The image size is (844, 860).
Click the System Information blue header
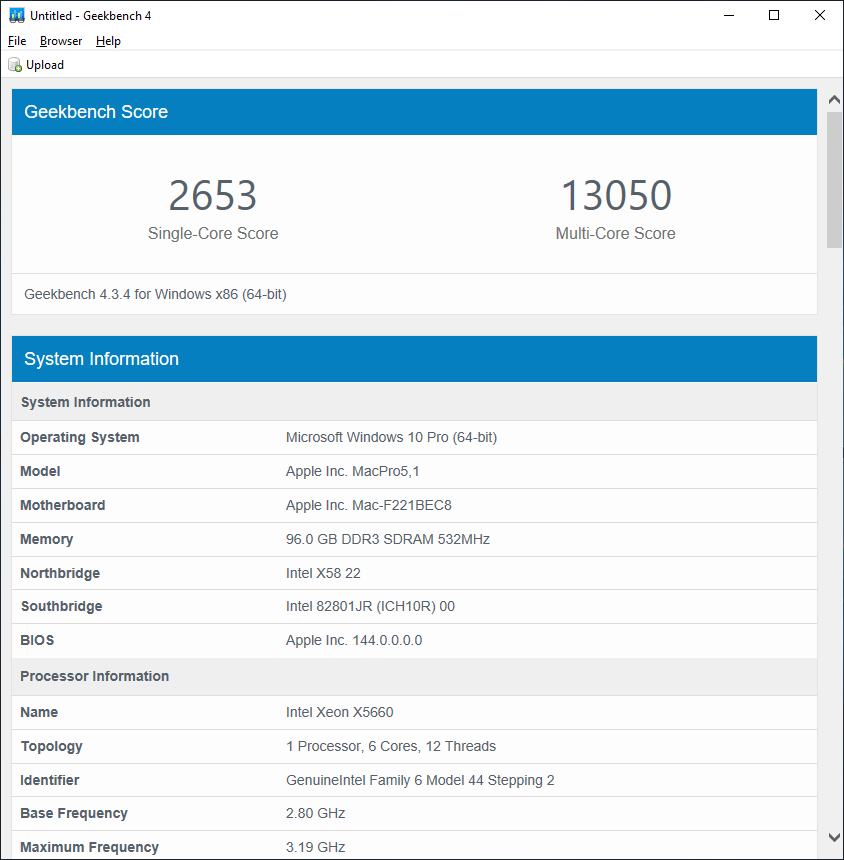(x=414, y=359)
